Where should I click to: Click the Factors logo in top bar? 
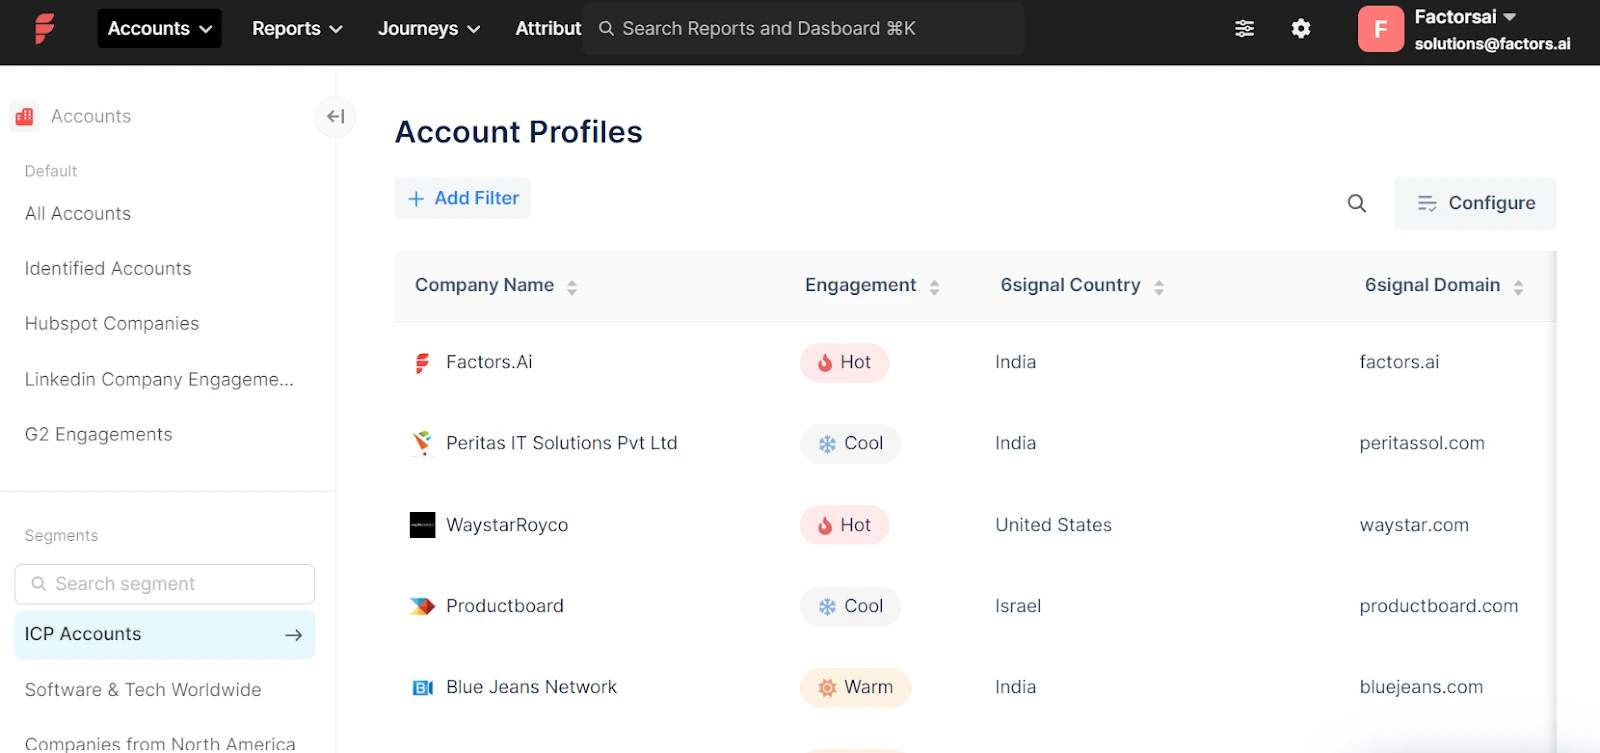pos(44,28)
